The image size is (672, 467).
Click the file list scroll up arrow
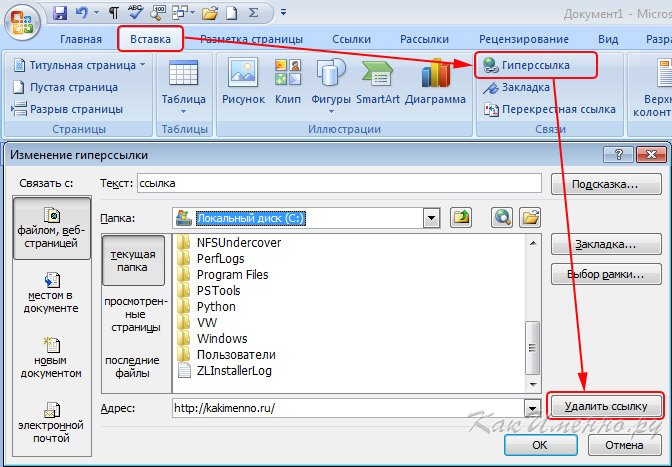pos(533,243)
